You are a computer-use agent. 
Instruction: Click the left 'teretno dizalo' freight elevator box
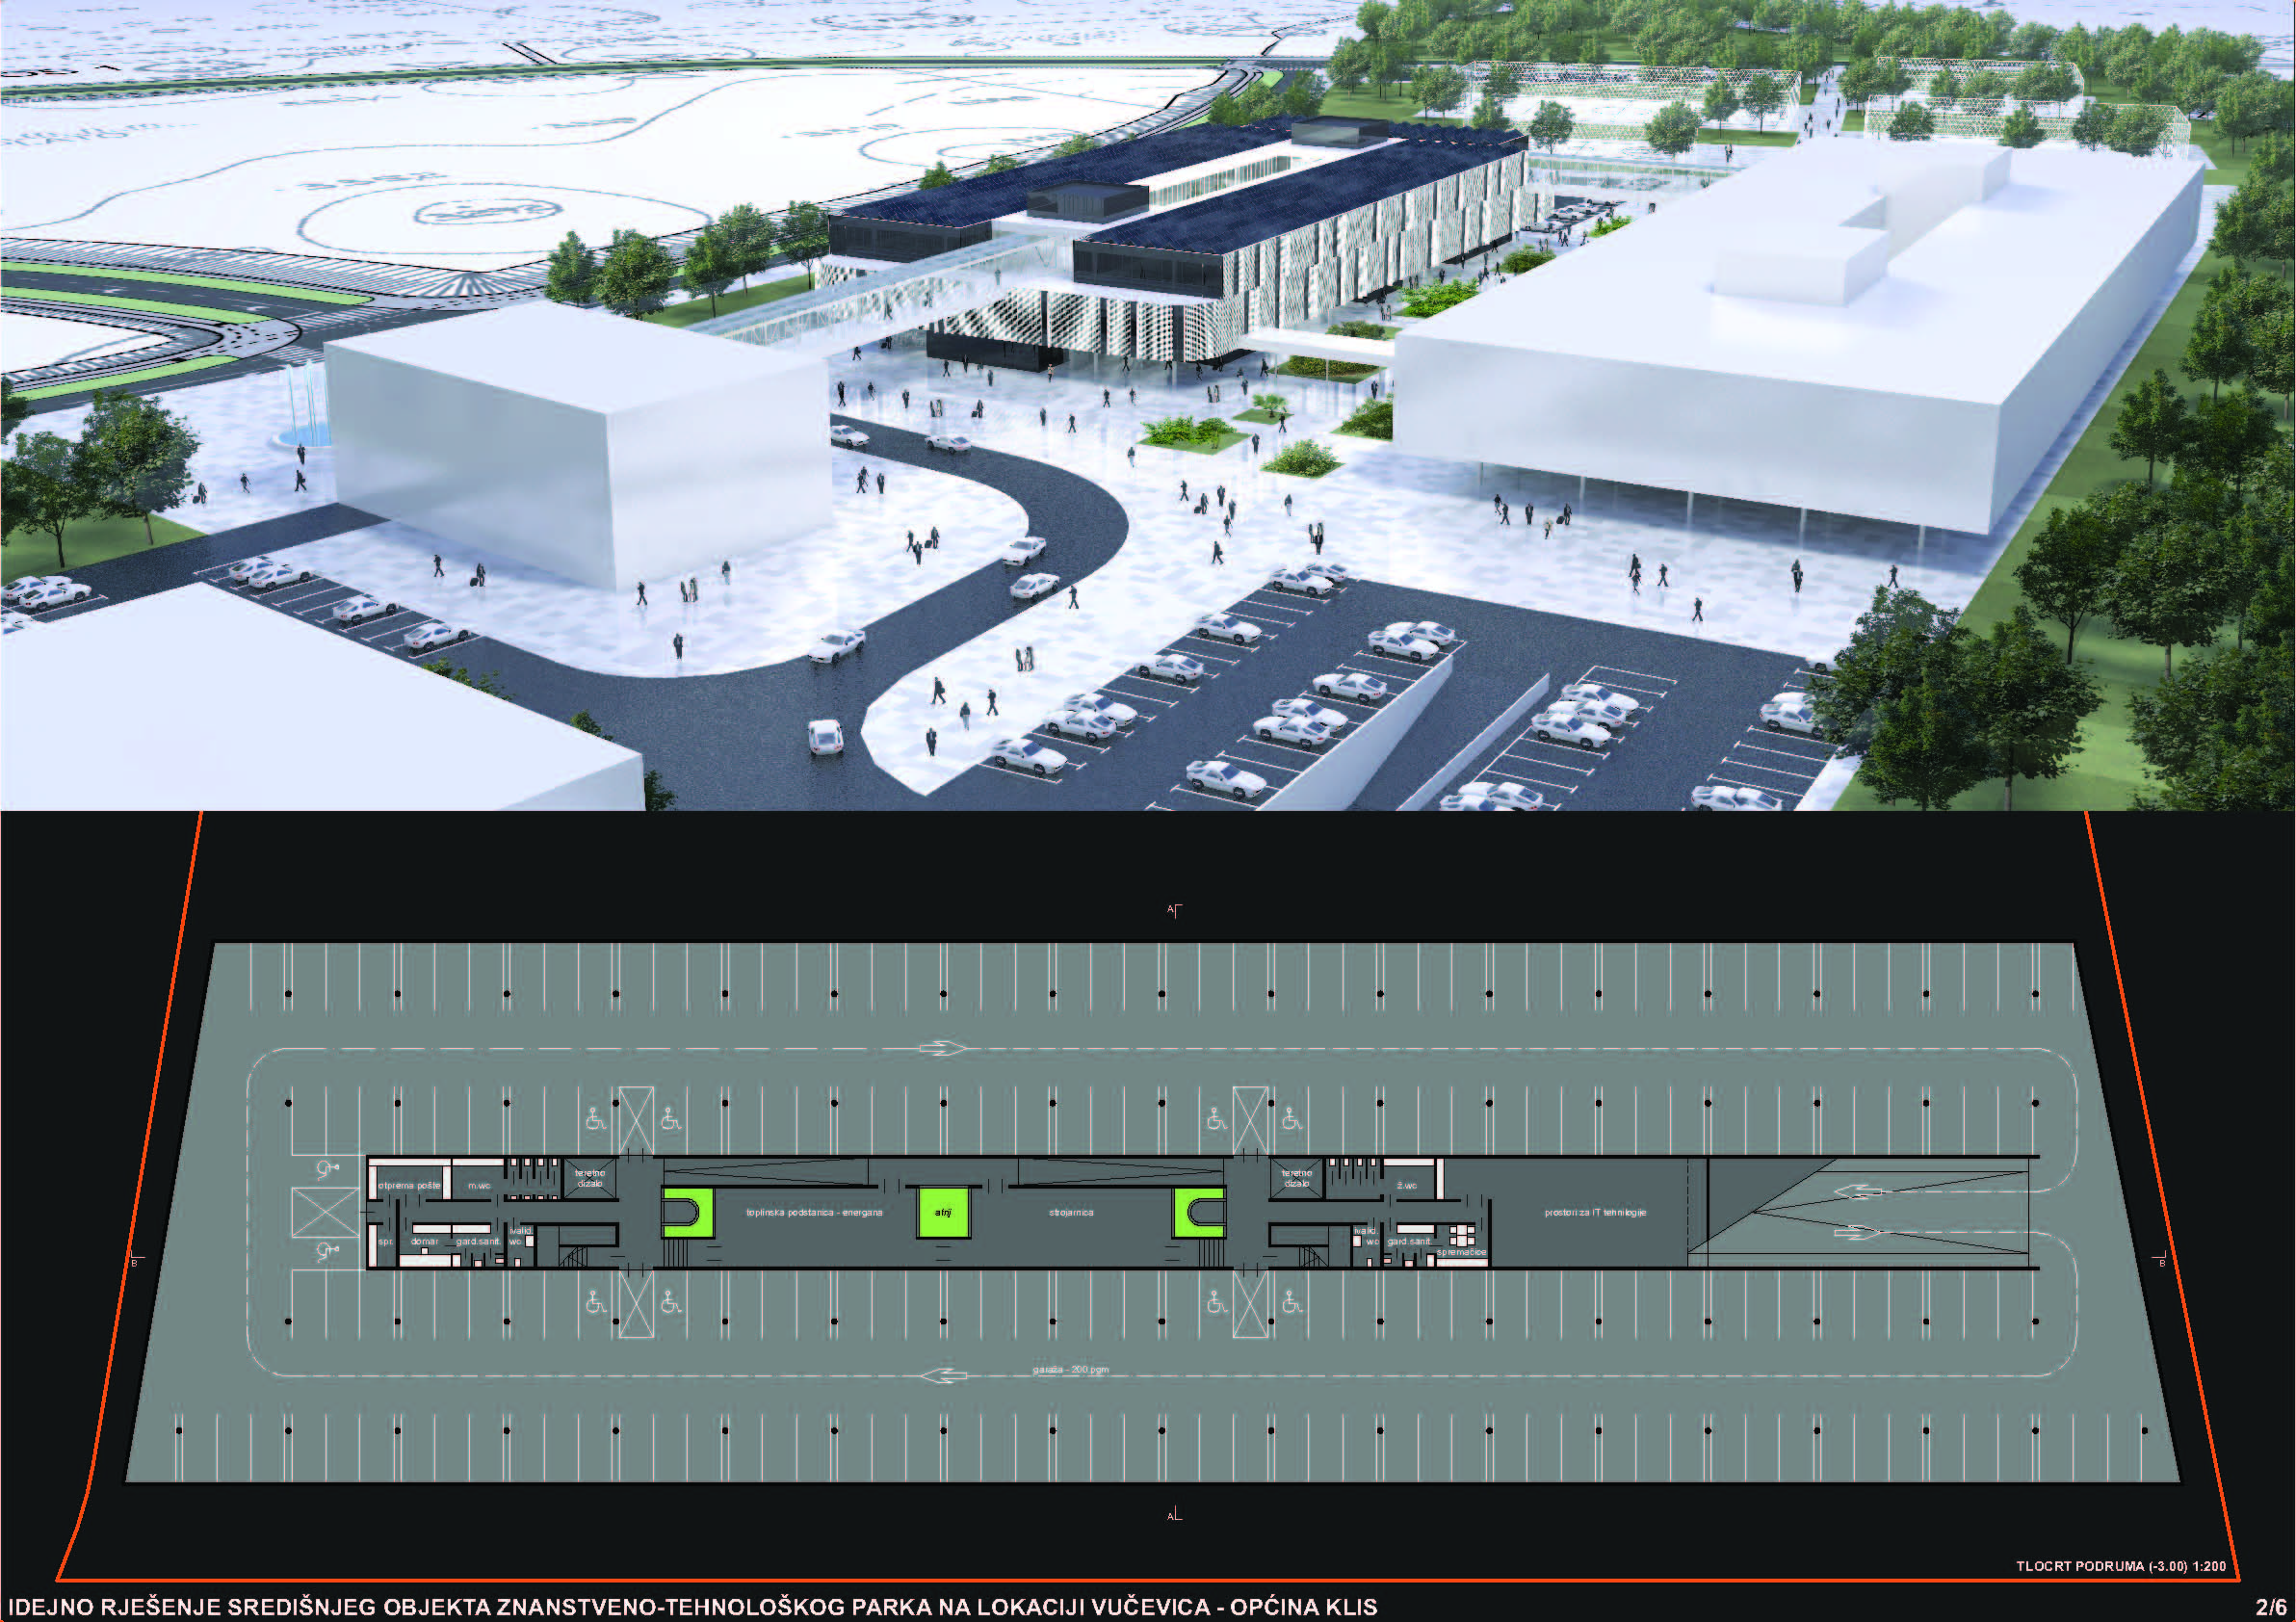(590, 1178)
